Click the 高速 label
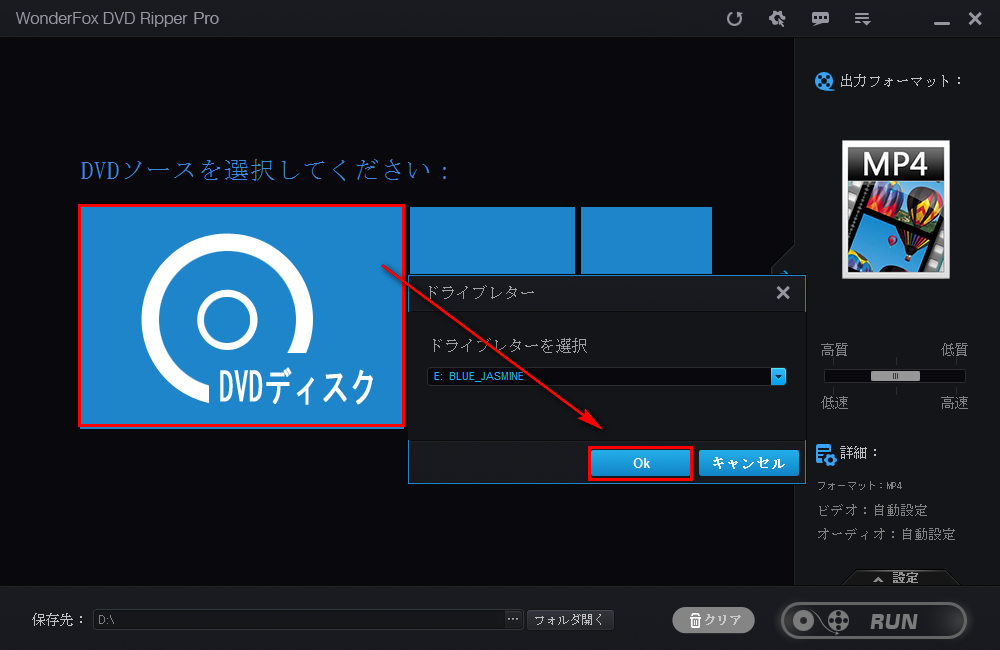Image resolution: width=1000 pixels, height=650 pixels. pos(954,403)
